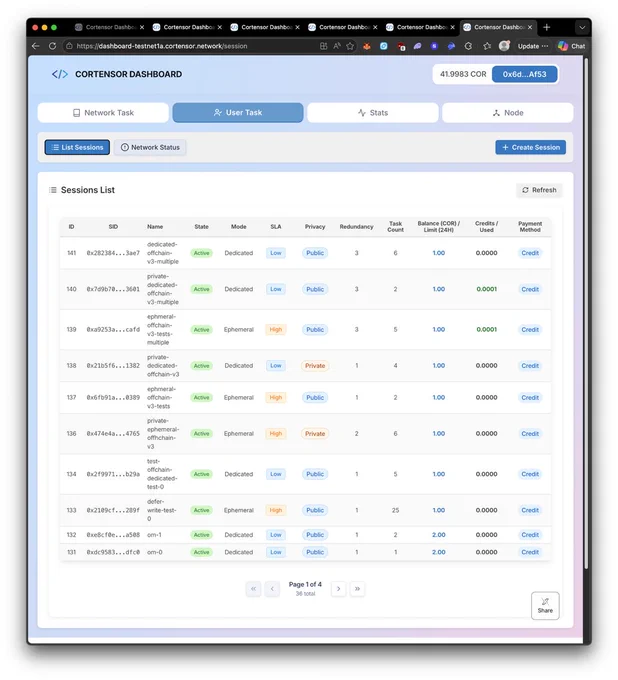Click the Low SLA badge in row 141
The width and height of the screenshot is (618, 680).
[276, 253]
